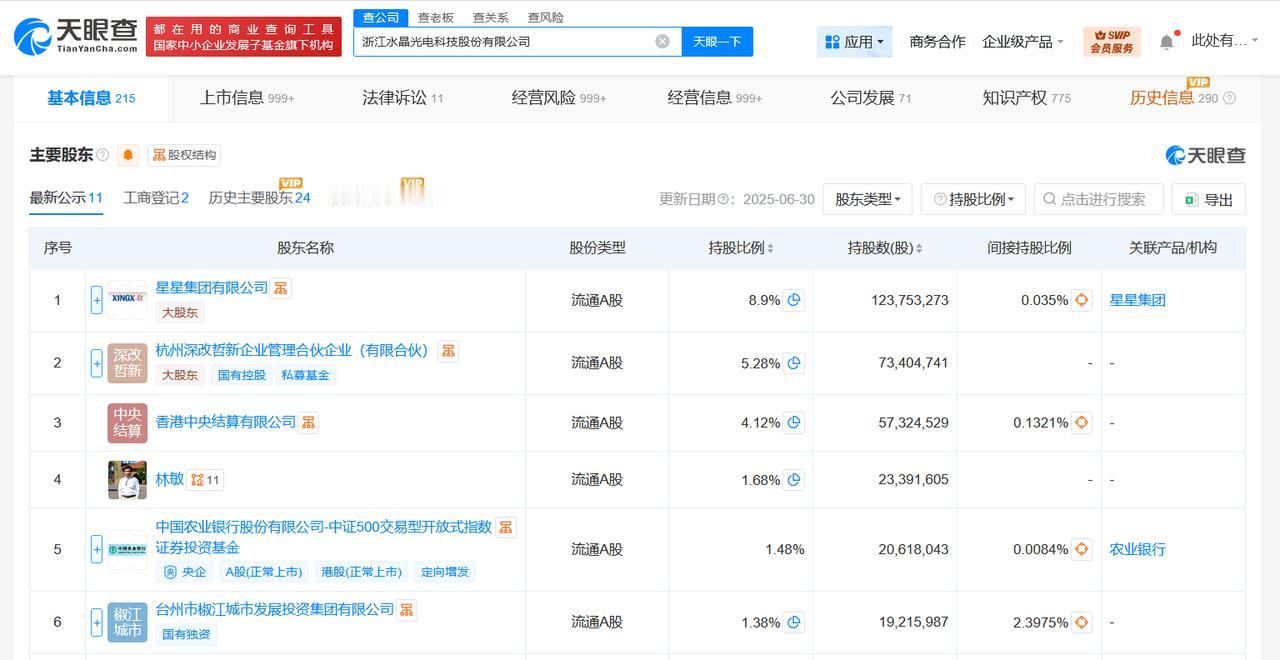Image resolution: width=1280 pixels, height=660 pixels.
Task: Click indirect holding icon next to 0.0084%
Action: click(1082, 549)
